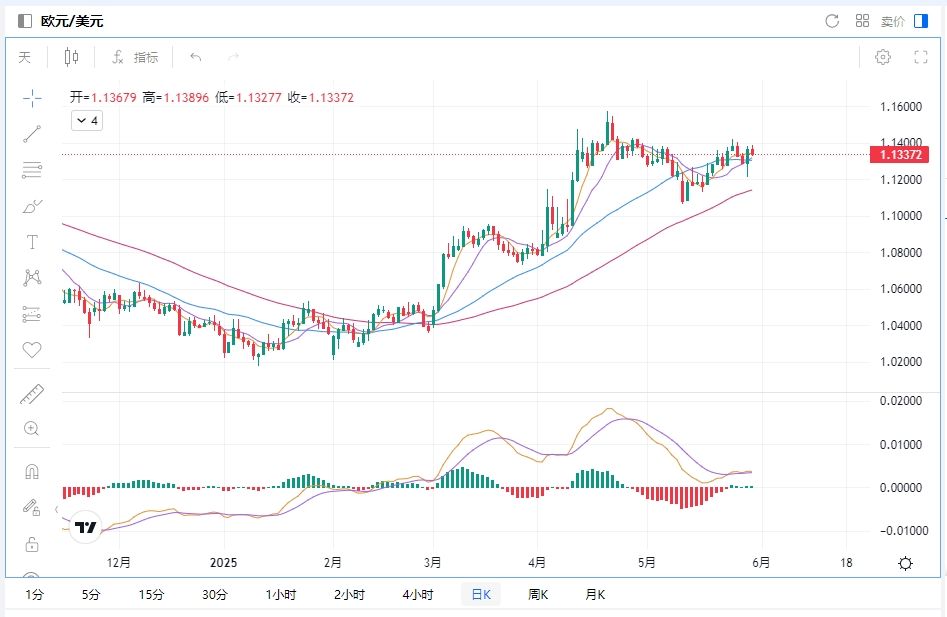The image size is (947, 617).
Task: Open the 天 interval dropdown
Action: [24, 57]
